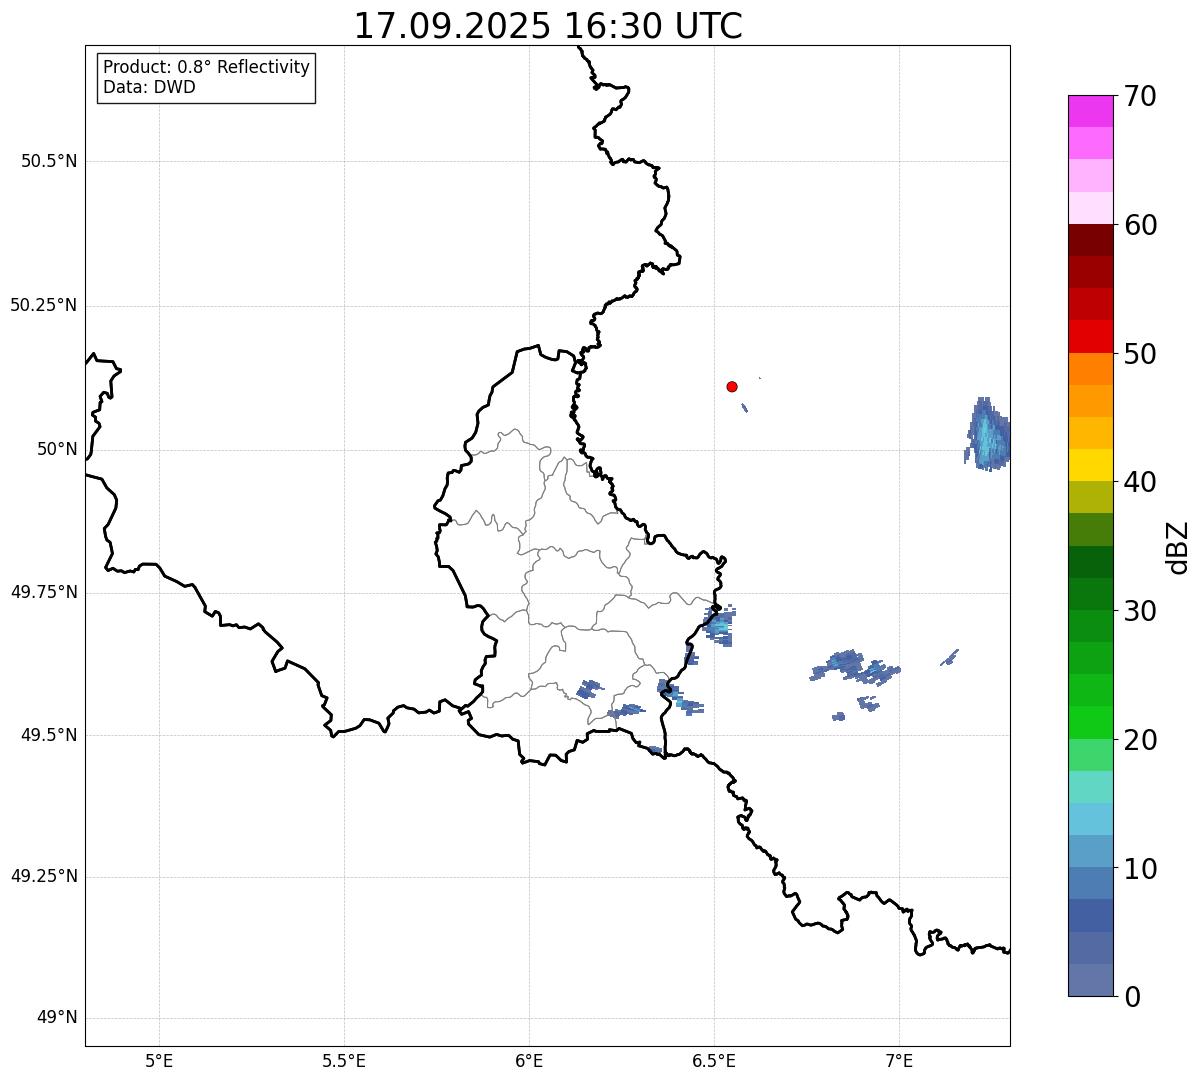Pick the bright red colorbar swatch below 55
This screenshot has height=1081, width=1202.
coord(1090,336)
